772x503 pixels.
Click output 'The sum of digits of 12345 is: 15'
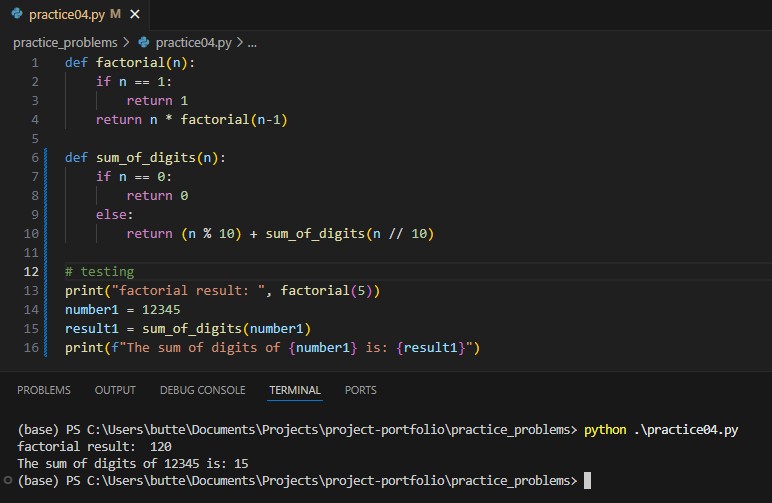click(133, 464)
